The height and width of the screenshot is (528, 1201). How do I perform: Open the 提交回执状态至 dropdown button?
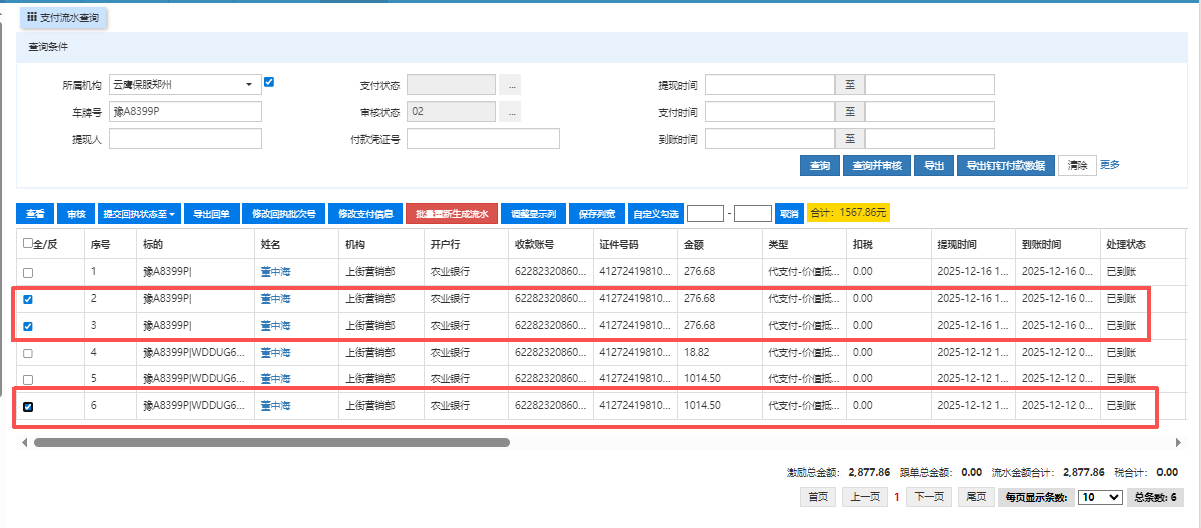point(139,214)
